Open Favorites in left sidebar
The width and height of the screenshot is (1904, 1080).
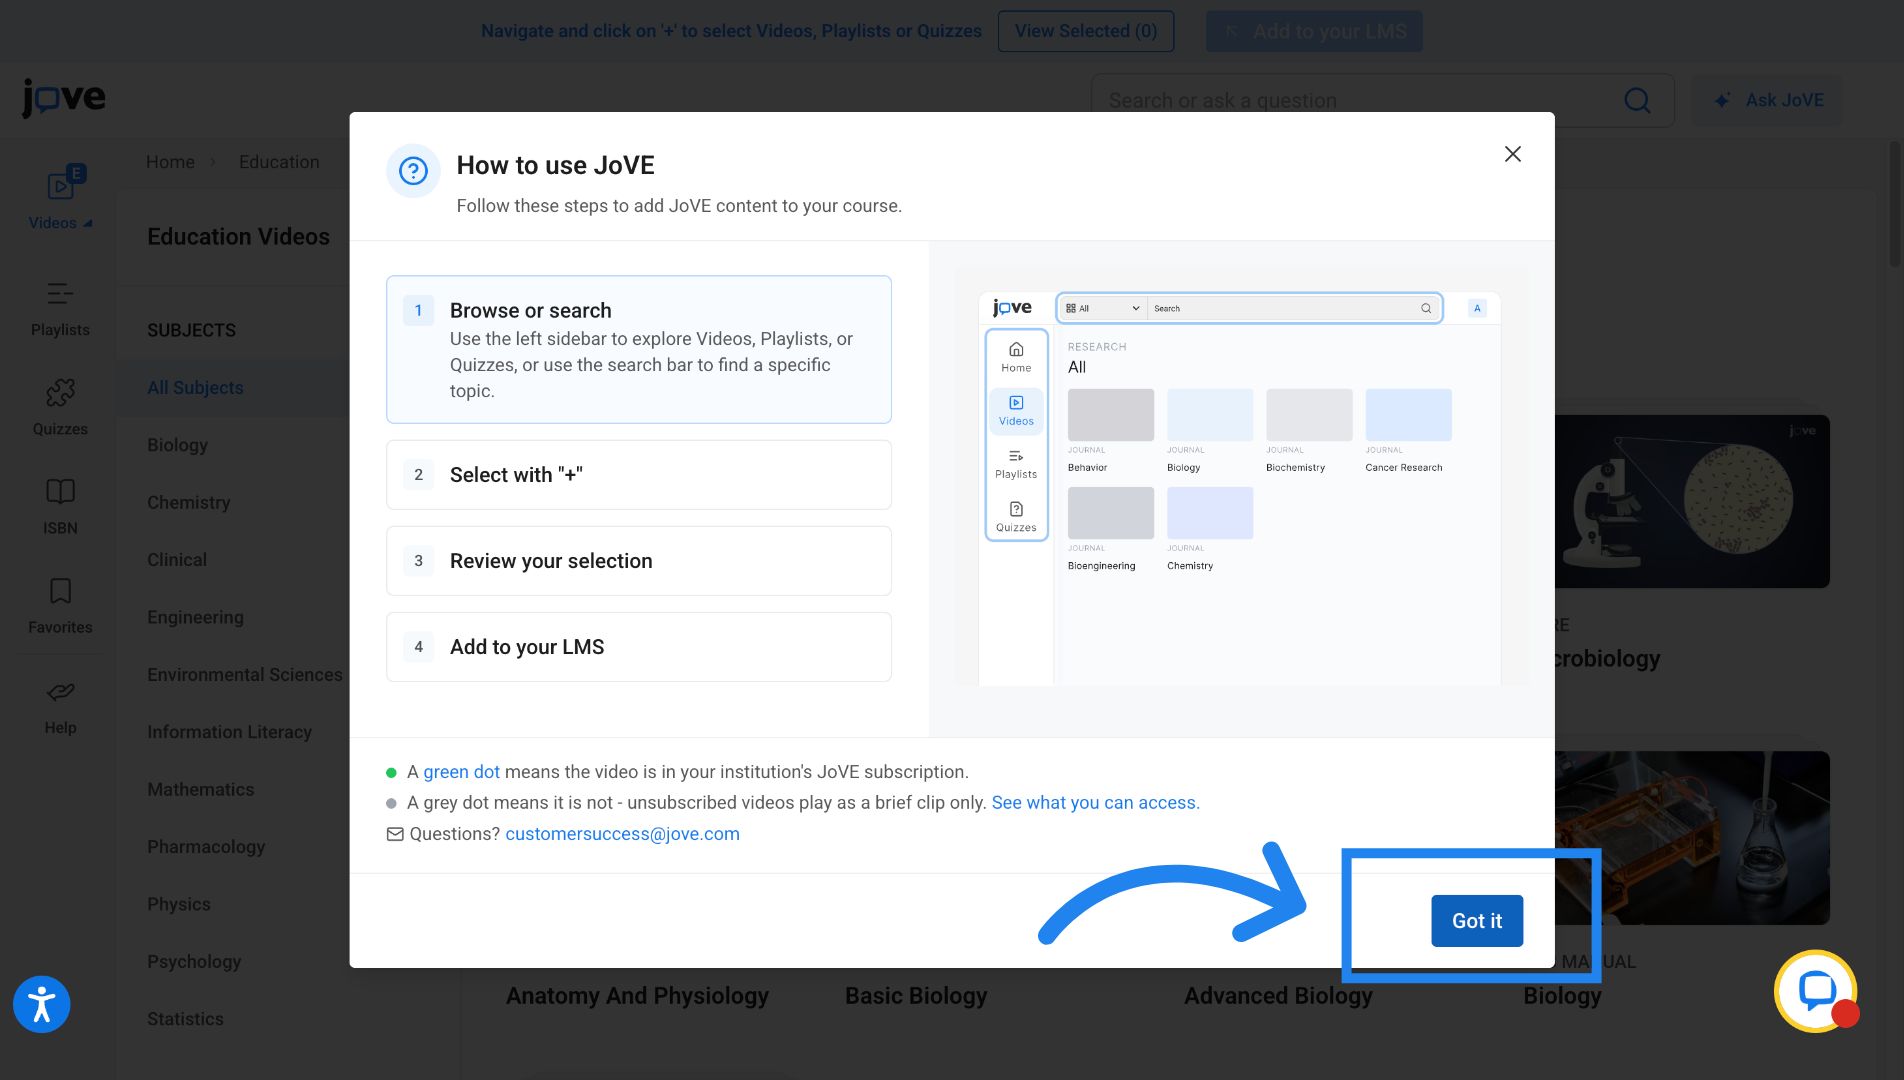pyautogui.click(x=60, y=606)
